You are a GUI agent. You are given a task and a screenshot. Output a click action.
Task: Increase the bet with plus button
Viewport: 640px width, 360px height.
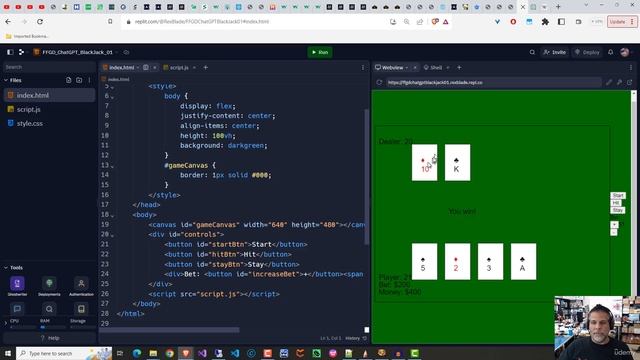[x=614, y=224]
